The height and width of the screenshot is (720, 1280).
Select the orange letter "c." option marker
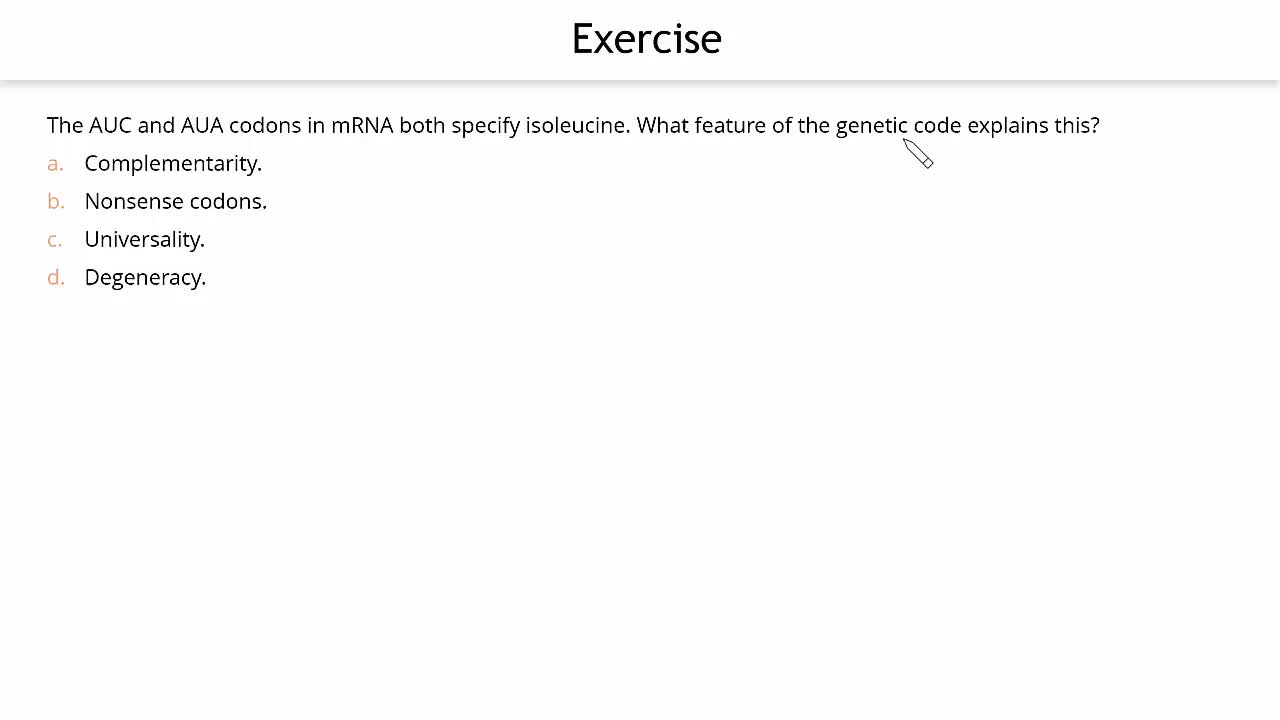tap(55, 240)
